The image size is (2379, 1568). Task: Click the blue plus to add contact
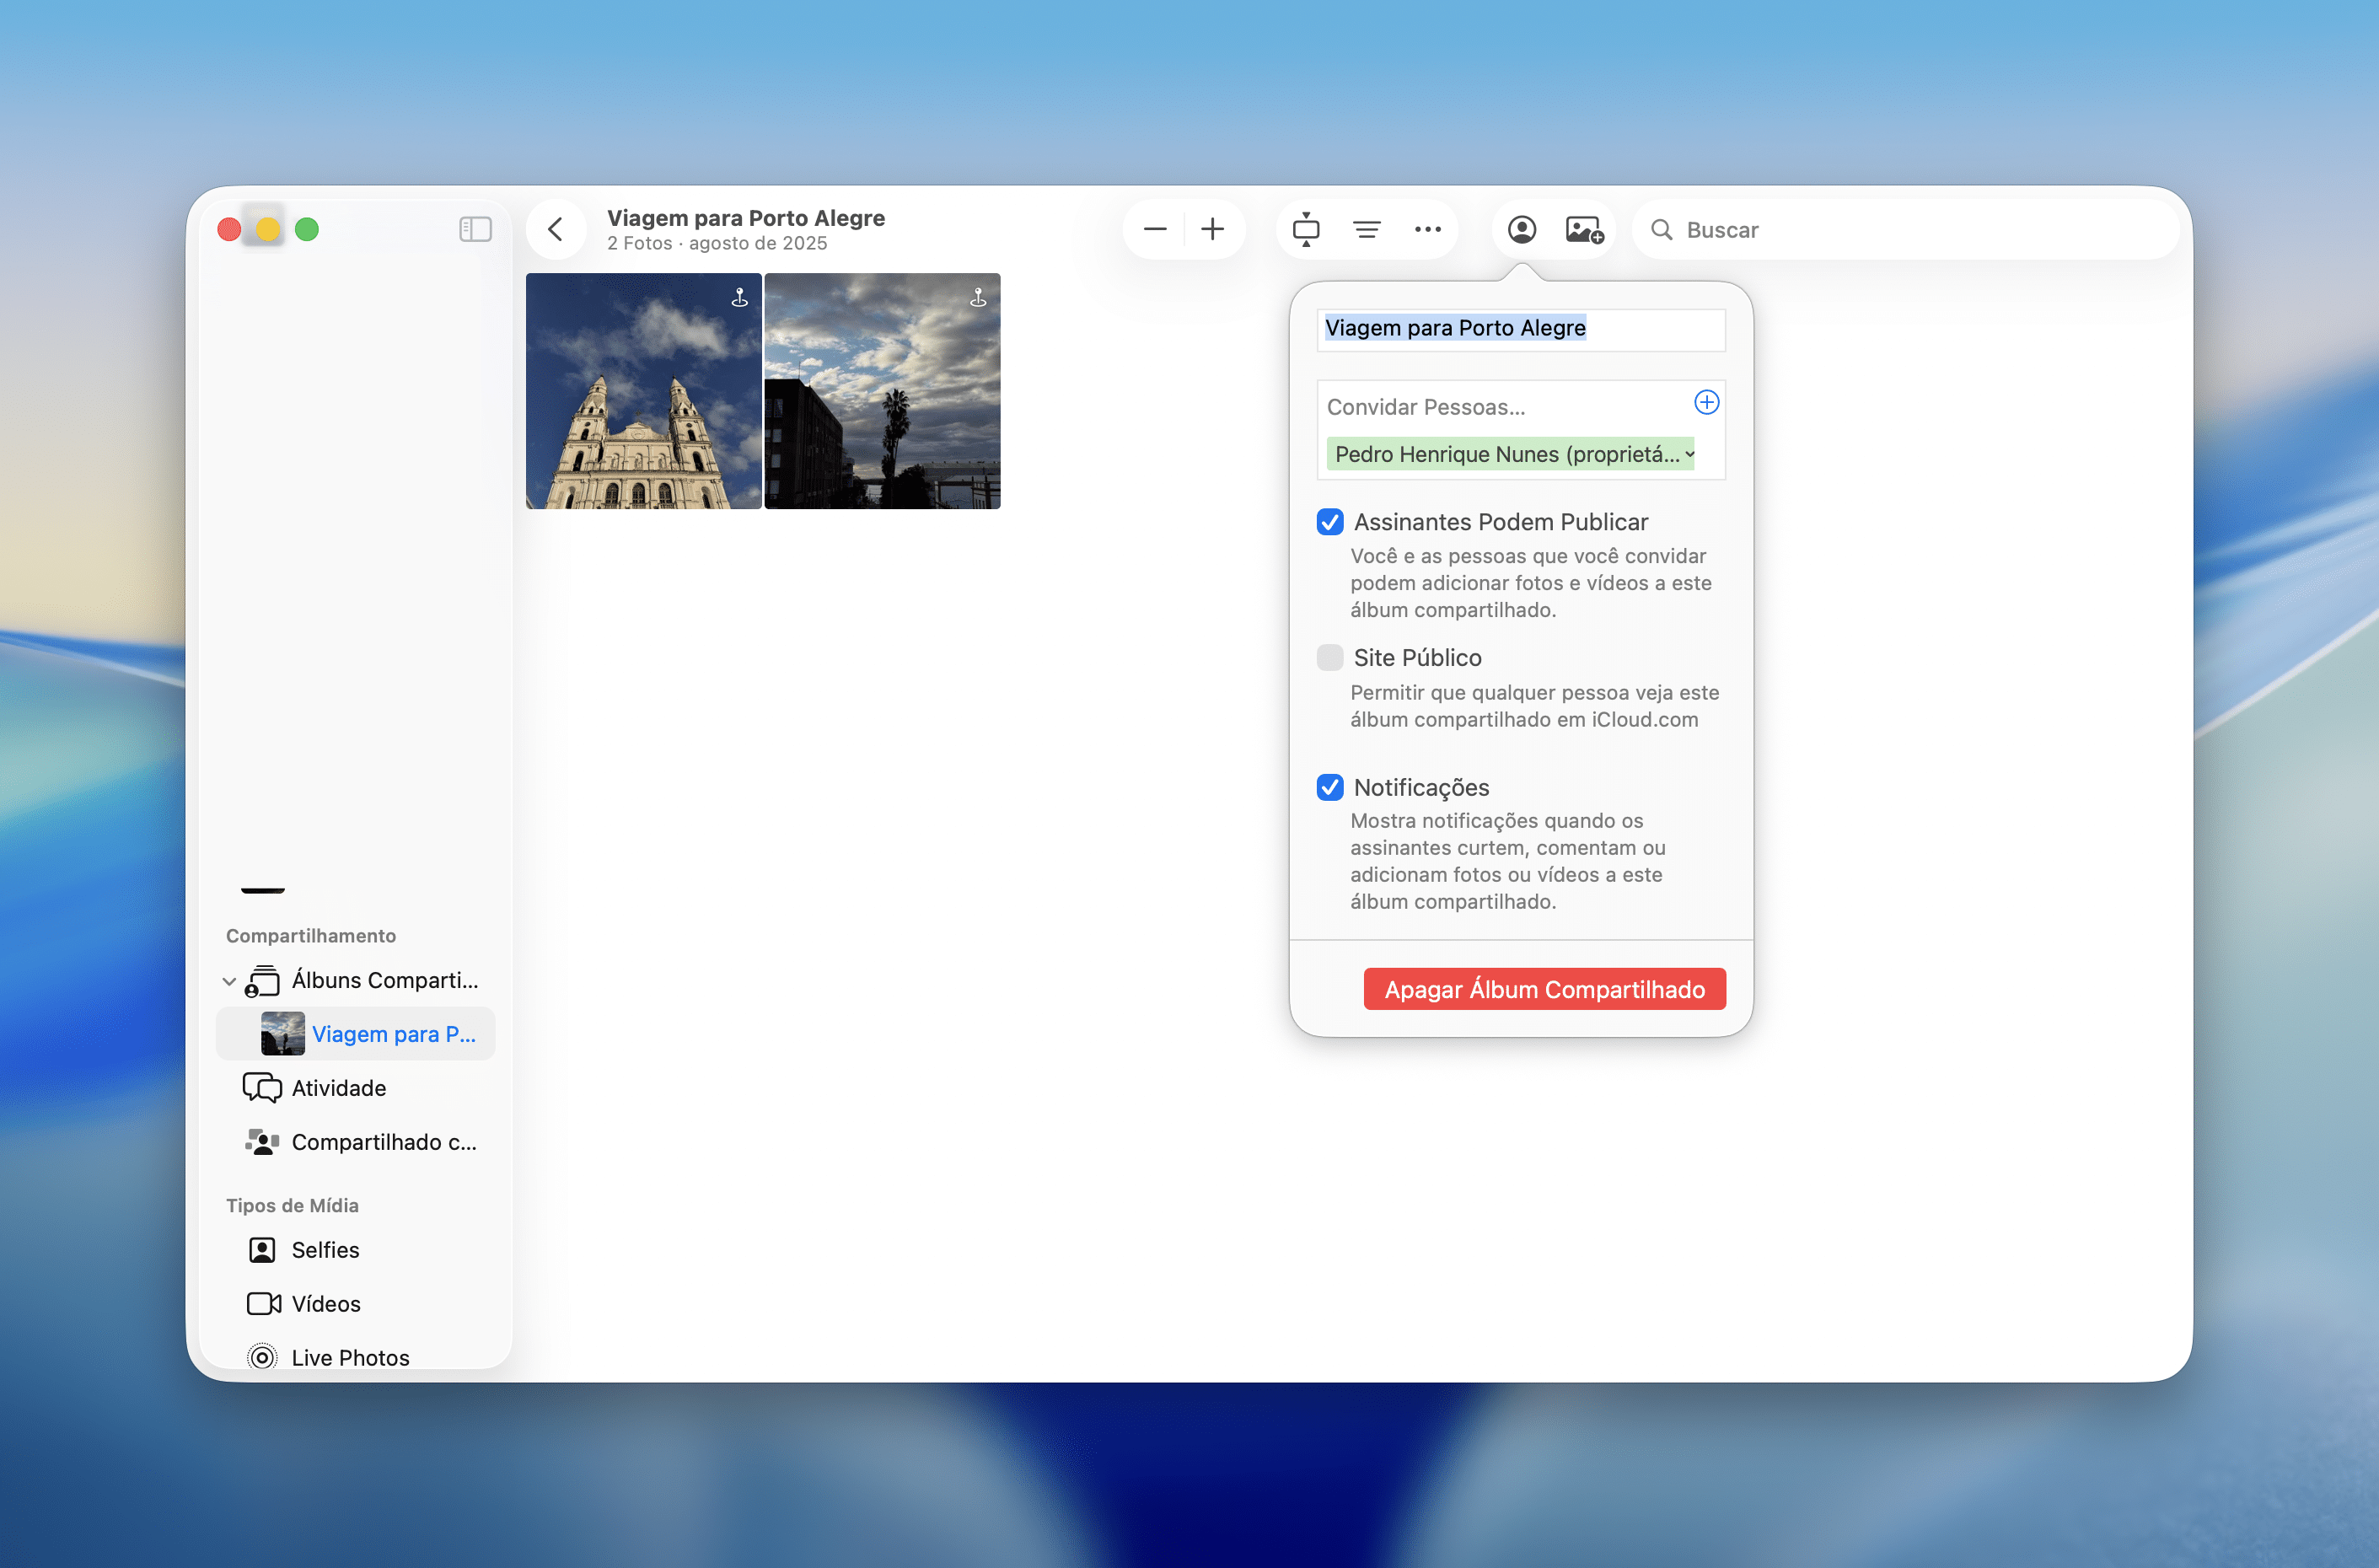pos(1706,402)
